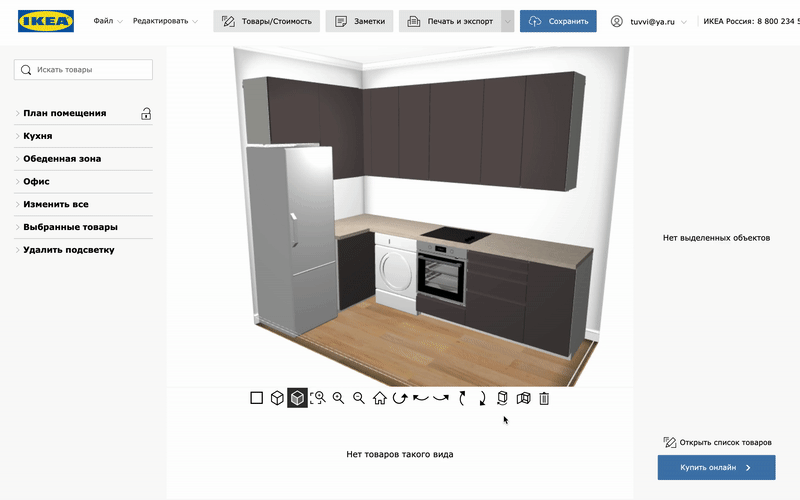The height and width of the screenshot is (500, 800).
Task: Select the shaded 3D cube view
Action: [x=297, y=398]
